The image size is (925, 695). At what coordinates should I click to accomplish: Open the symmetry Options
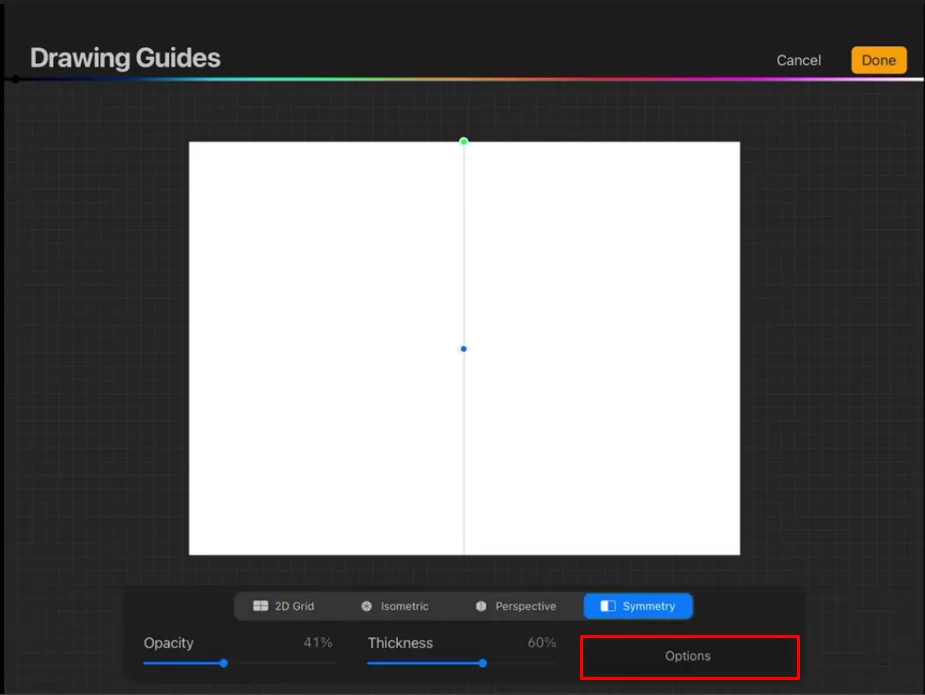[689, 657]
